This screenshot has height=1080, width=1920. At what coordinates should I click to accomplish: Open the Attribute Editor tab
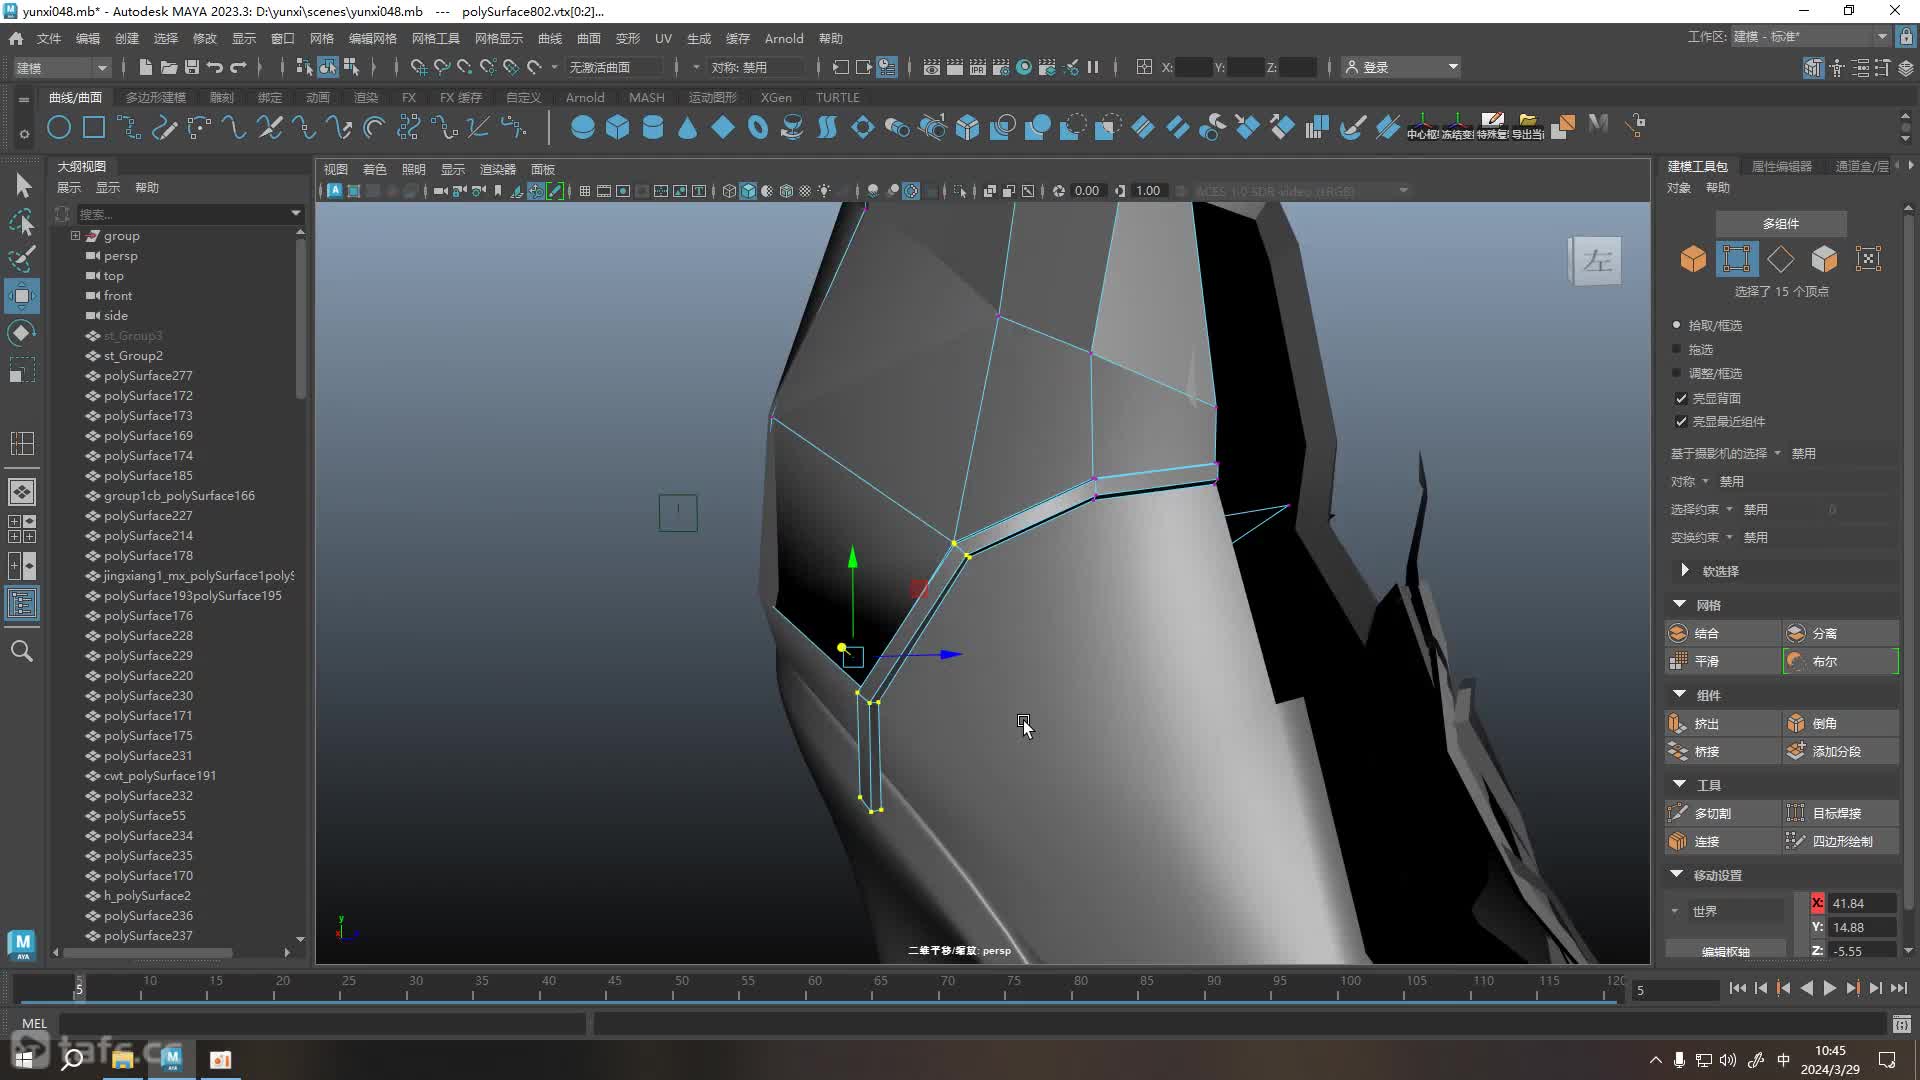[1781, 166]
